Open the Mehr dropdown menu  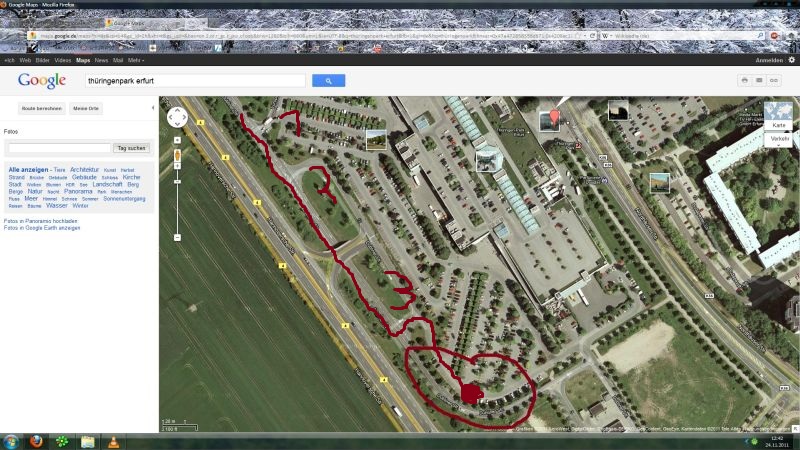pos(136,60)
